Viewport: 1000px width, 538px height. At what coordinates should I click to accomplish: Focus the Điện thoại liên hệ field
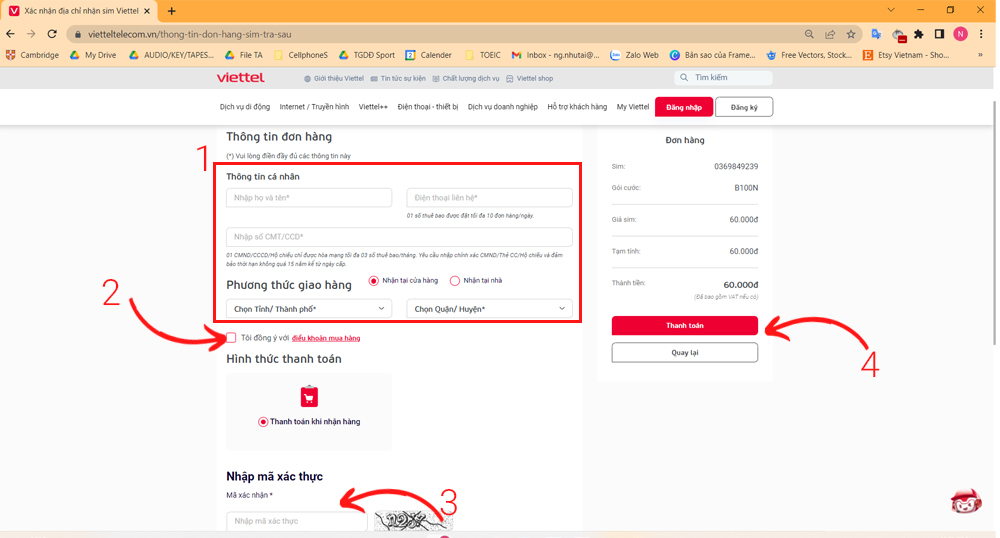[x=489, y=198]
